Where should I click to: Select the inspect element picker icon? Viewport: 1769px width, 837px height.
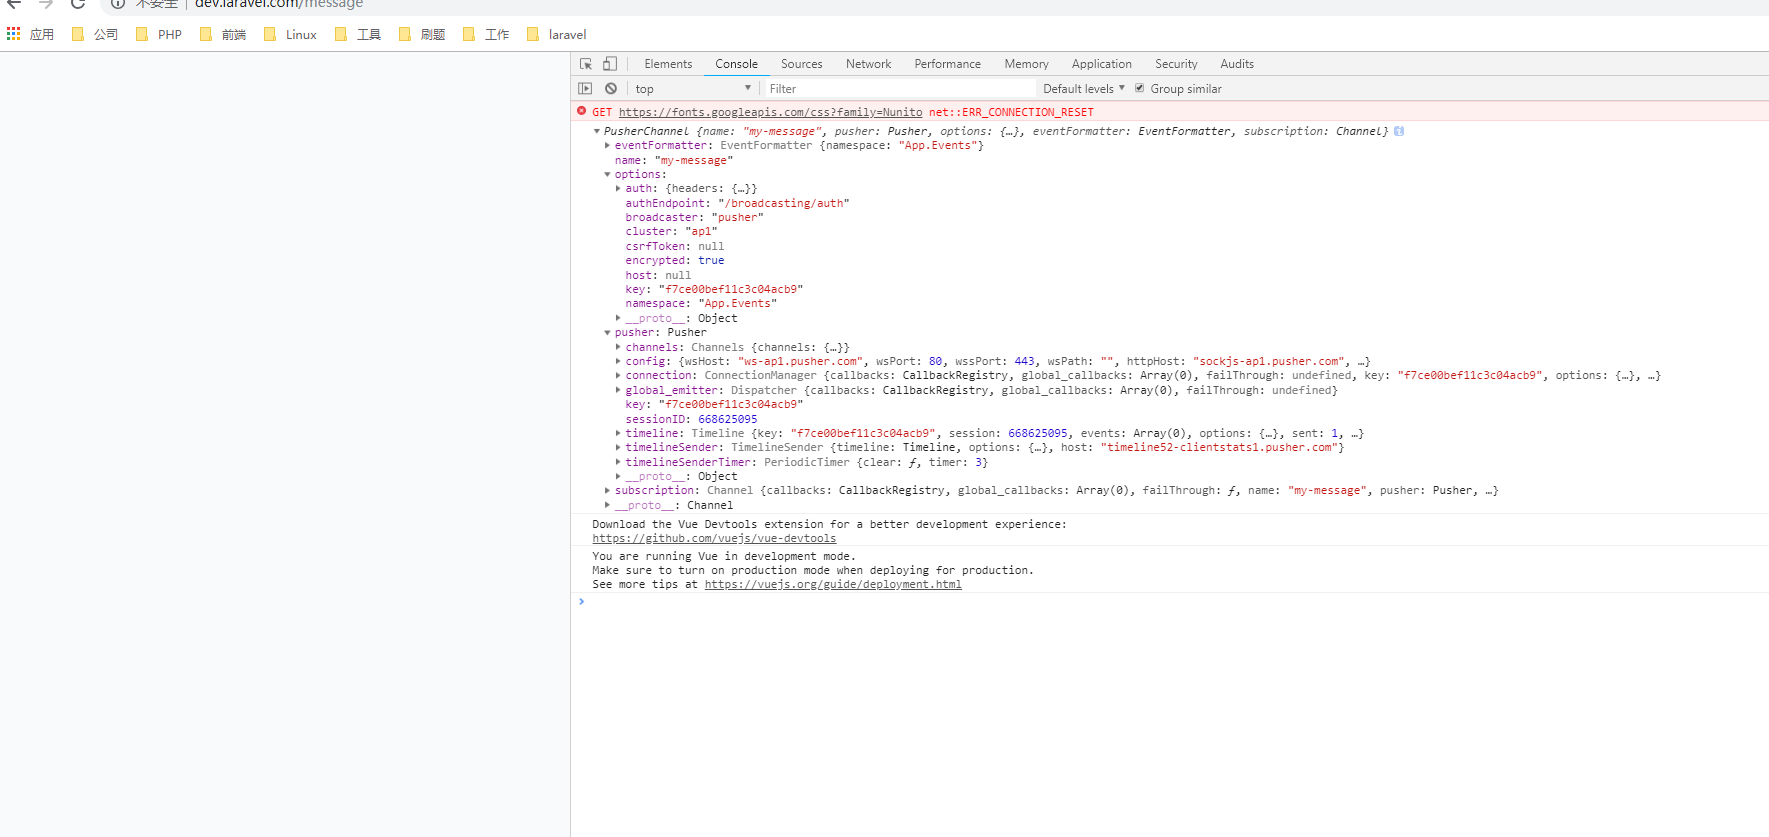[x=586, y=64]
